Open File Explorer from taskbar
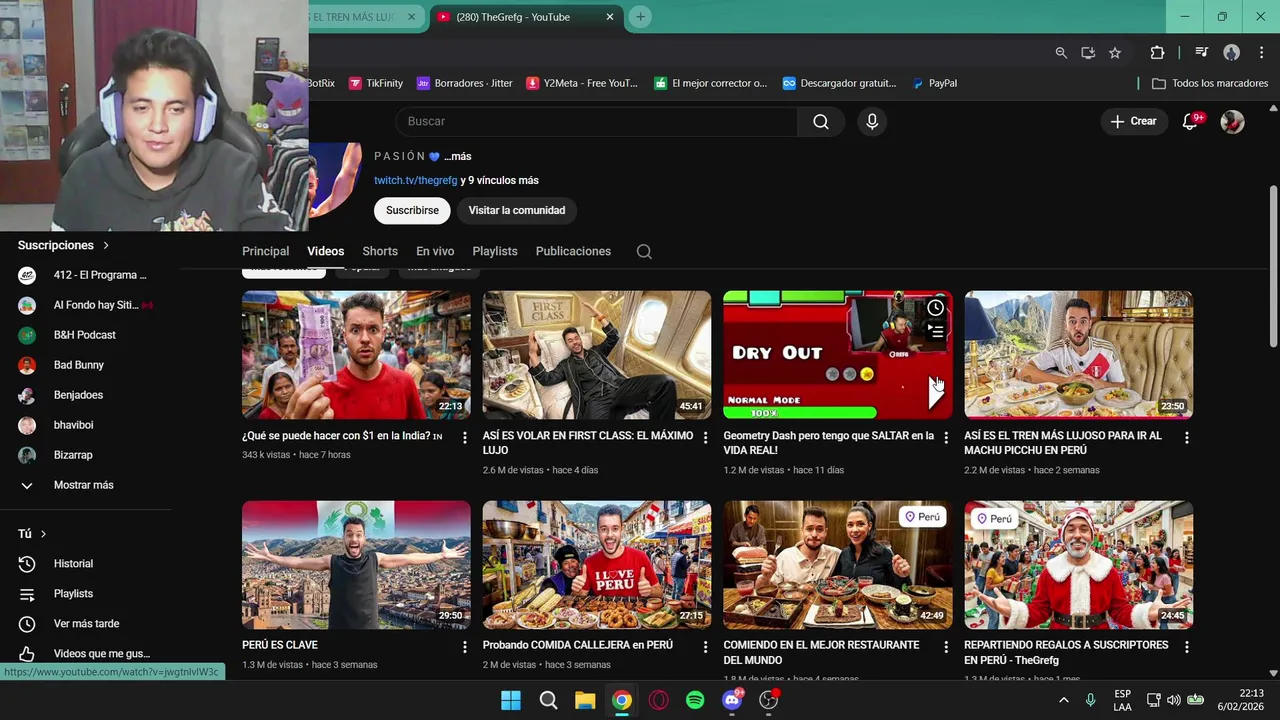This screenshot has height=720, width=1280. pos(585,700)
